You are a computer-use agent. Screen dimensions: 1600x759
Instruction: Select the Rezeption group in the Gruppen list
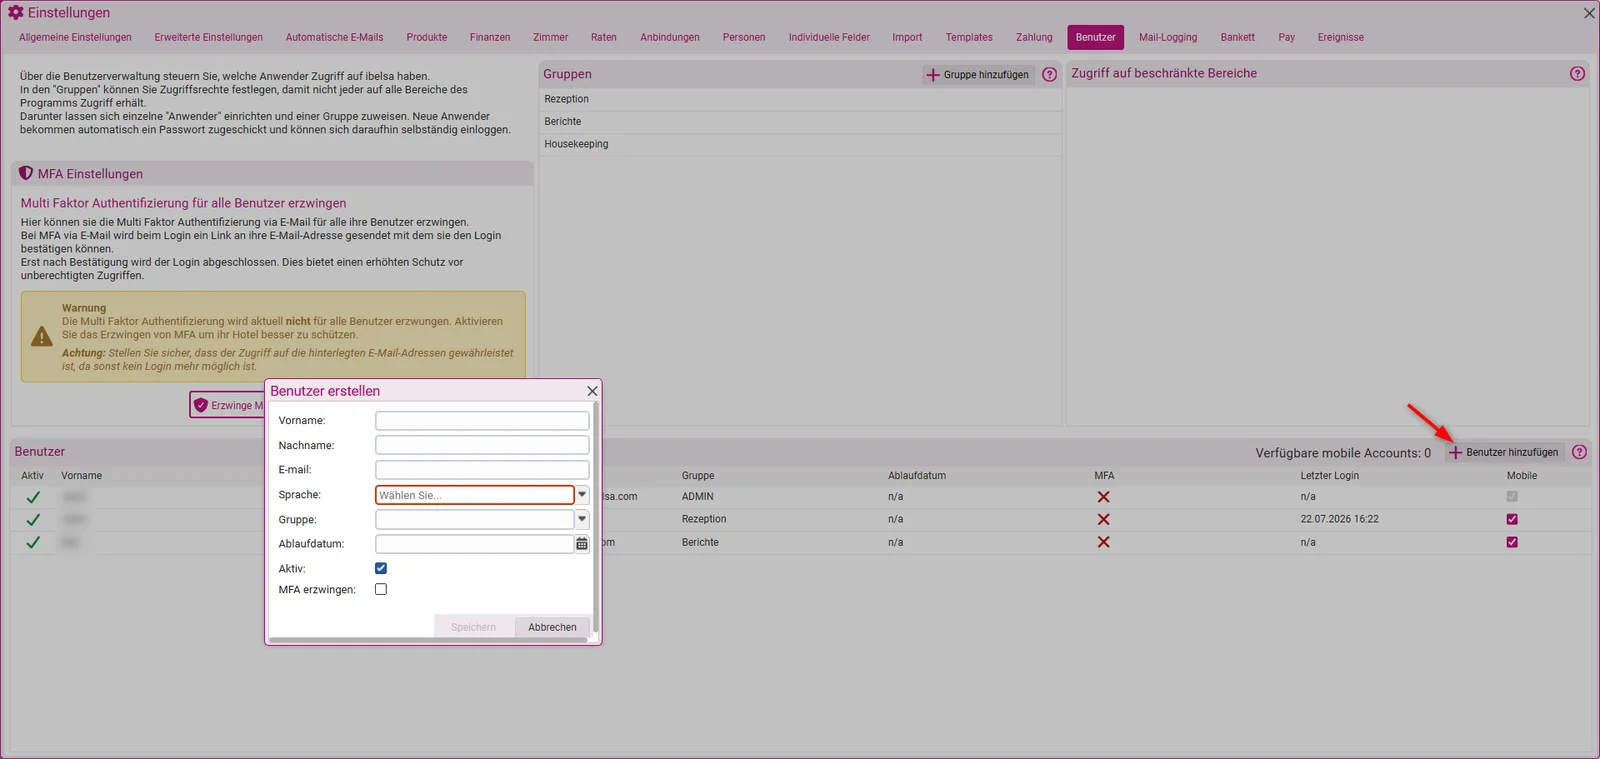[800, 99]
